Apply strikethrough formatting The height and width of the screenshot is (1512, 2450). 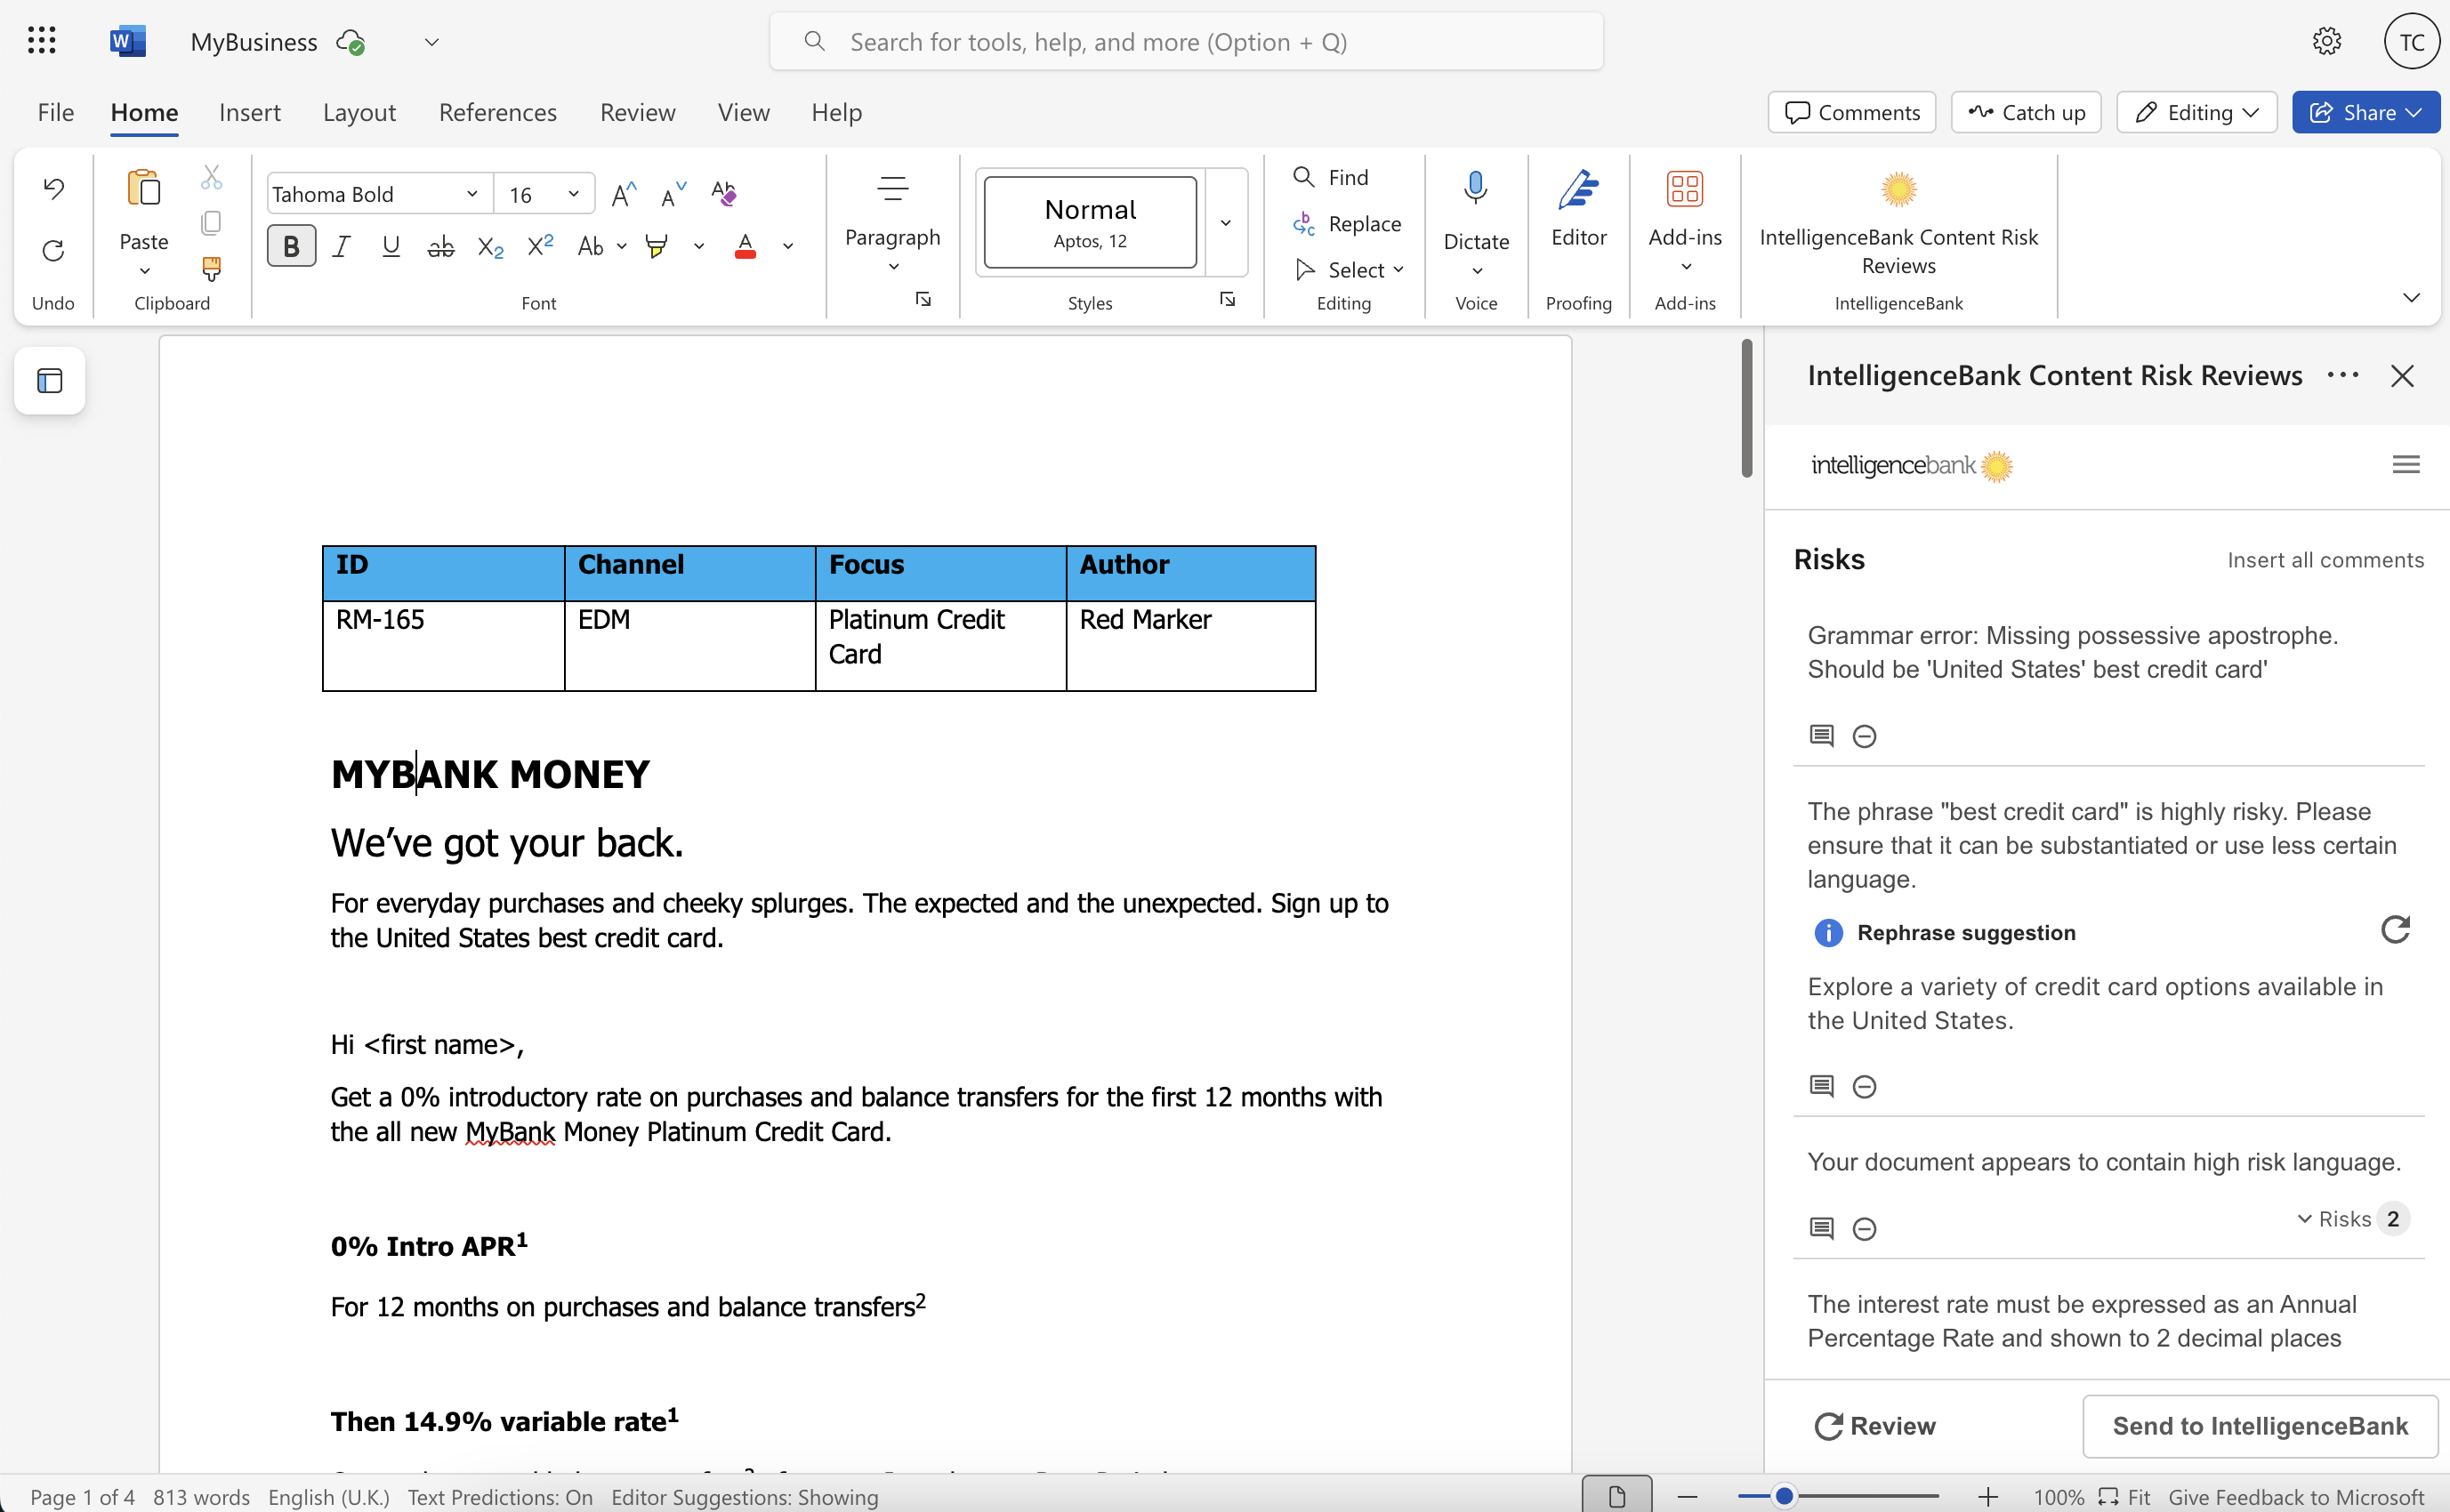440,246
